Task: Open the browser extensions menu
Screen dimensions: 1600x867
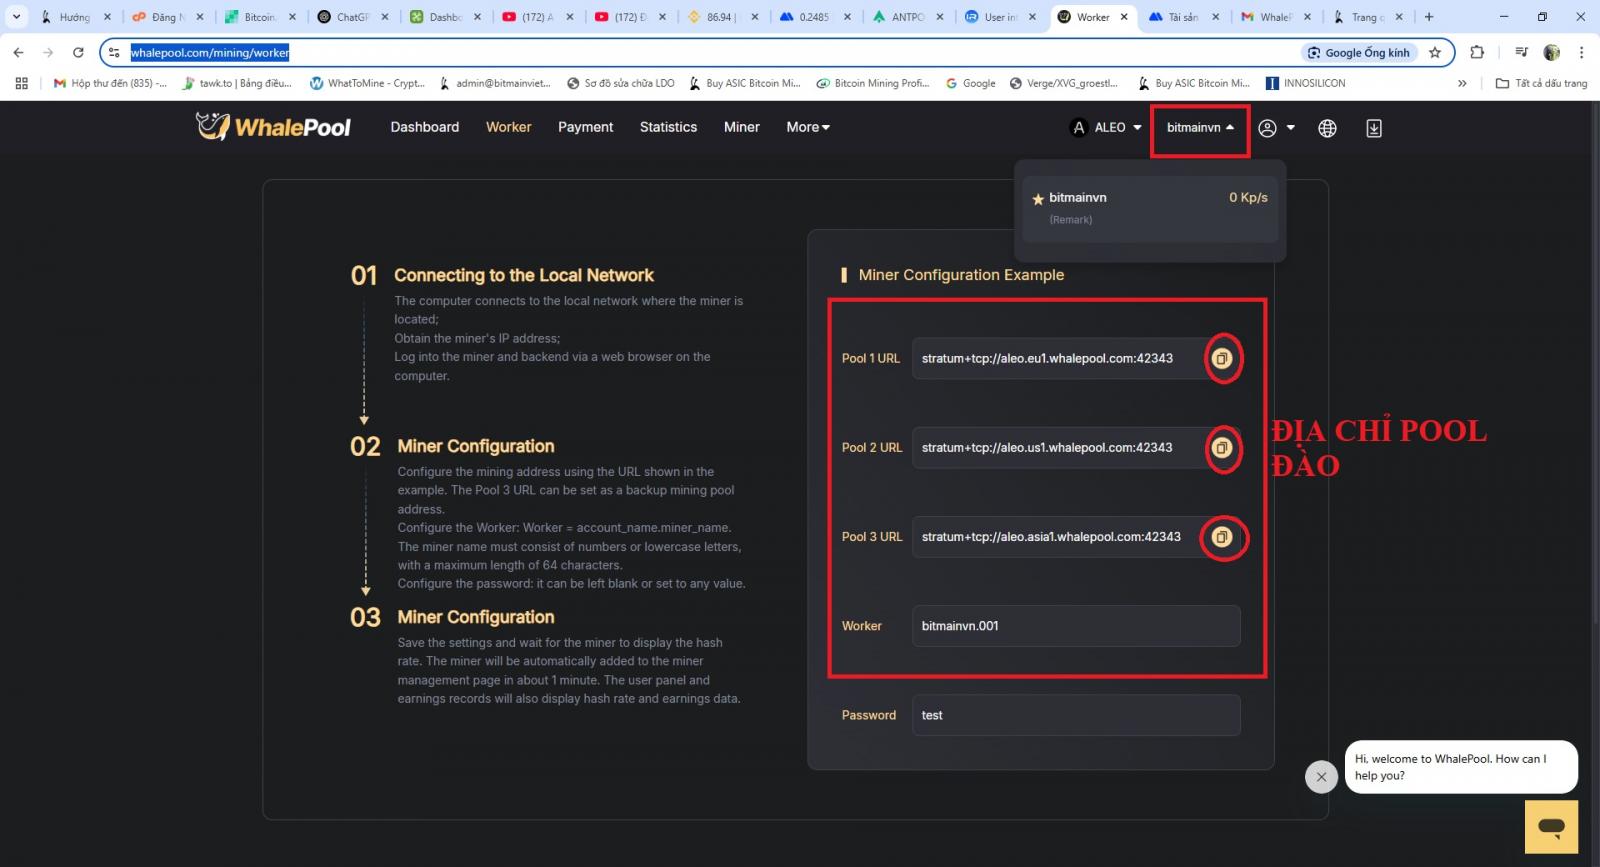Action: [1477, 52]
